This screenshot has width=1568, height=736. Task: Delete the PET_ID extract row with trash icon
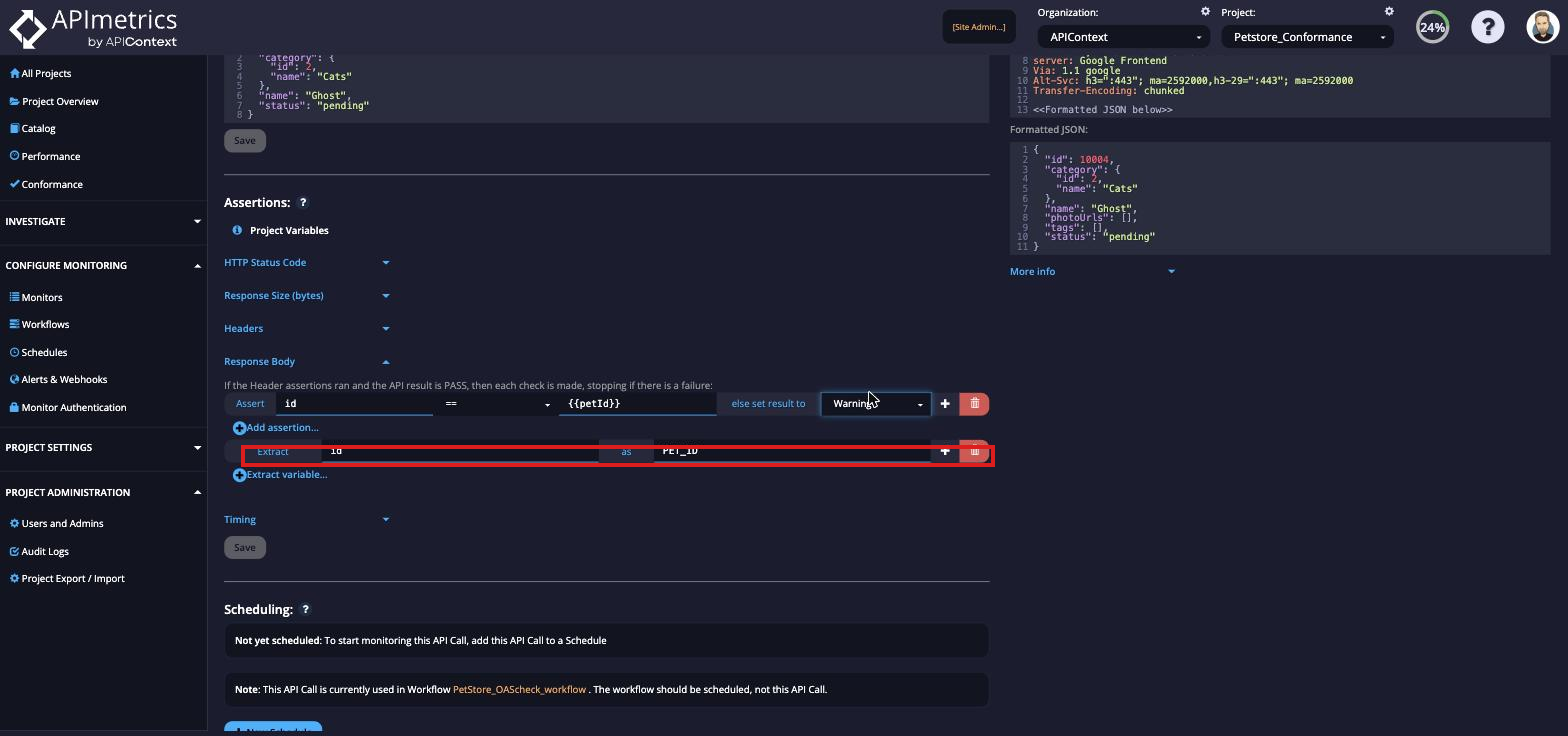[975, 451]
